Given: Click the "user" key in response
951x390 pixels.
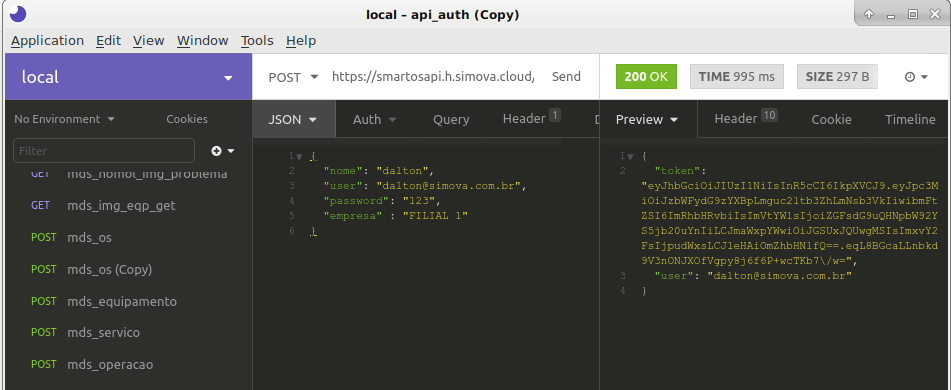Looking at the screenshot, I should coord(674,276).
